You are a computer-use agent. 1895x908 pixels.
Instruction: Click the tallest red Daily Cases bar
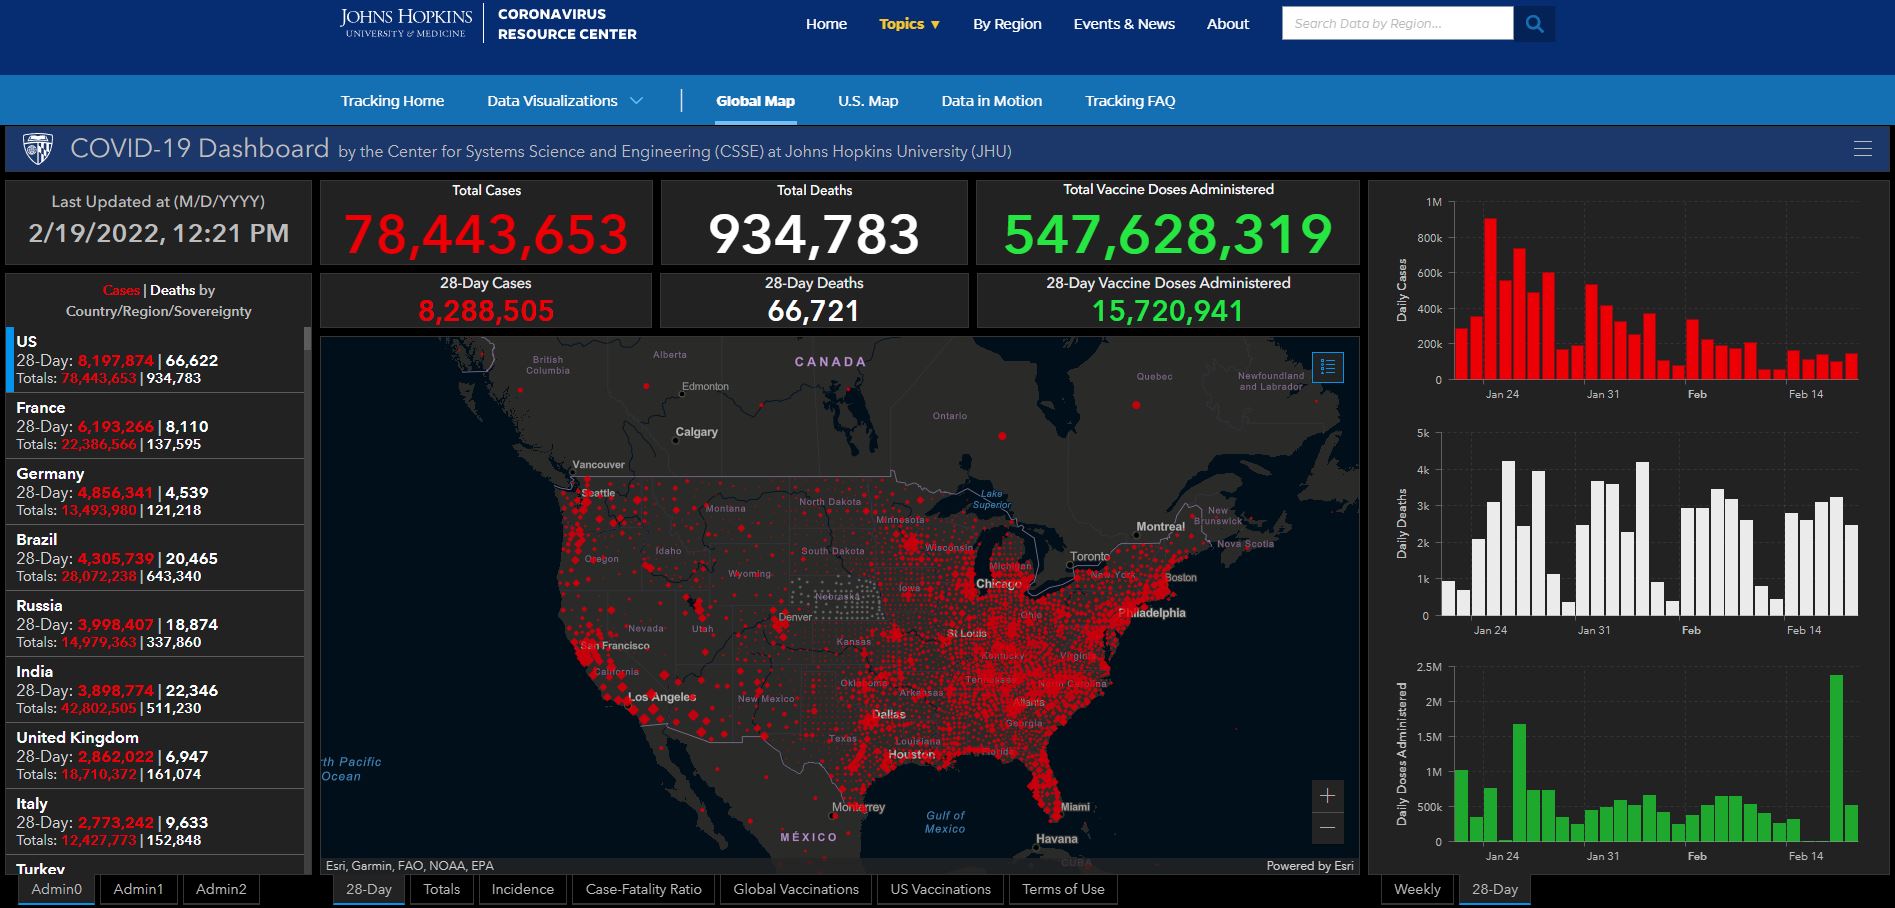click(1490, 298)
